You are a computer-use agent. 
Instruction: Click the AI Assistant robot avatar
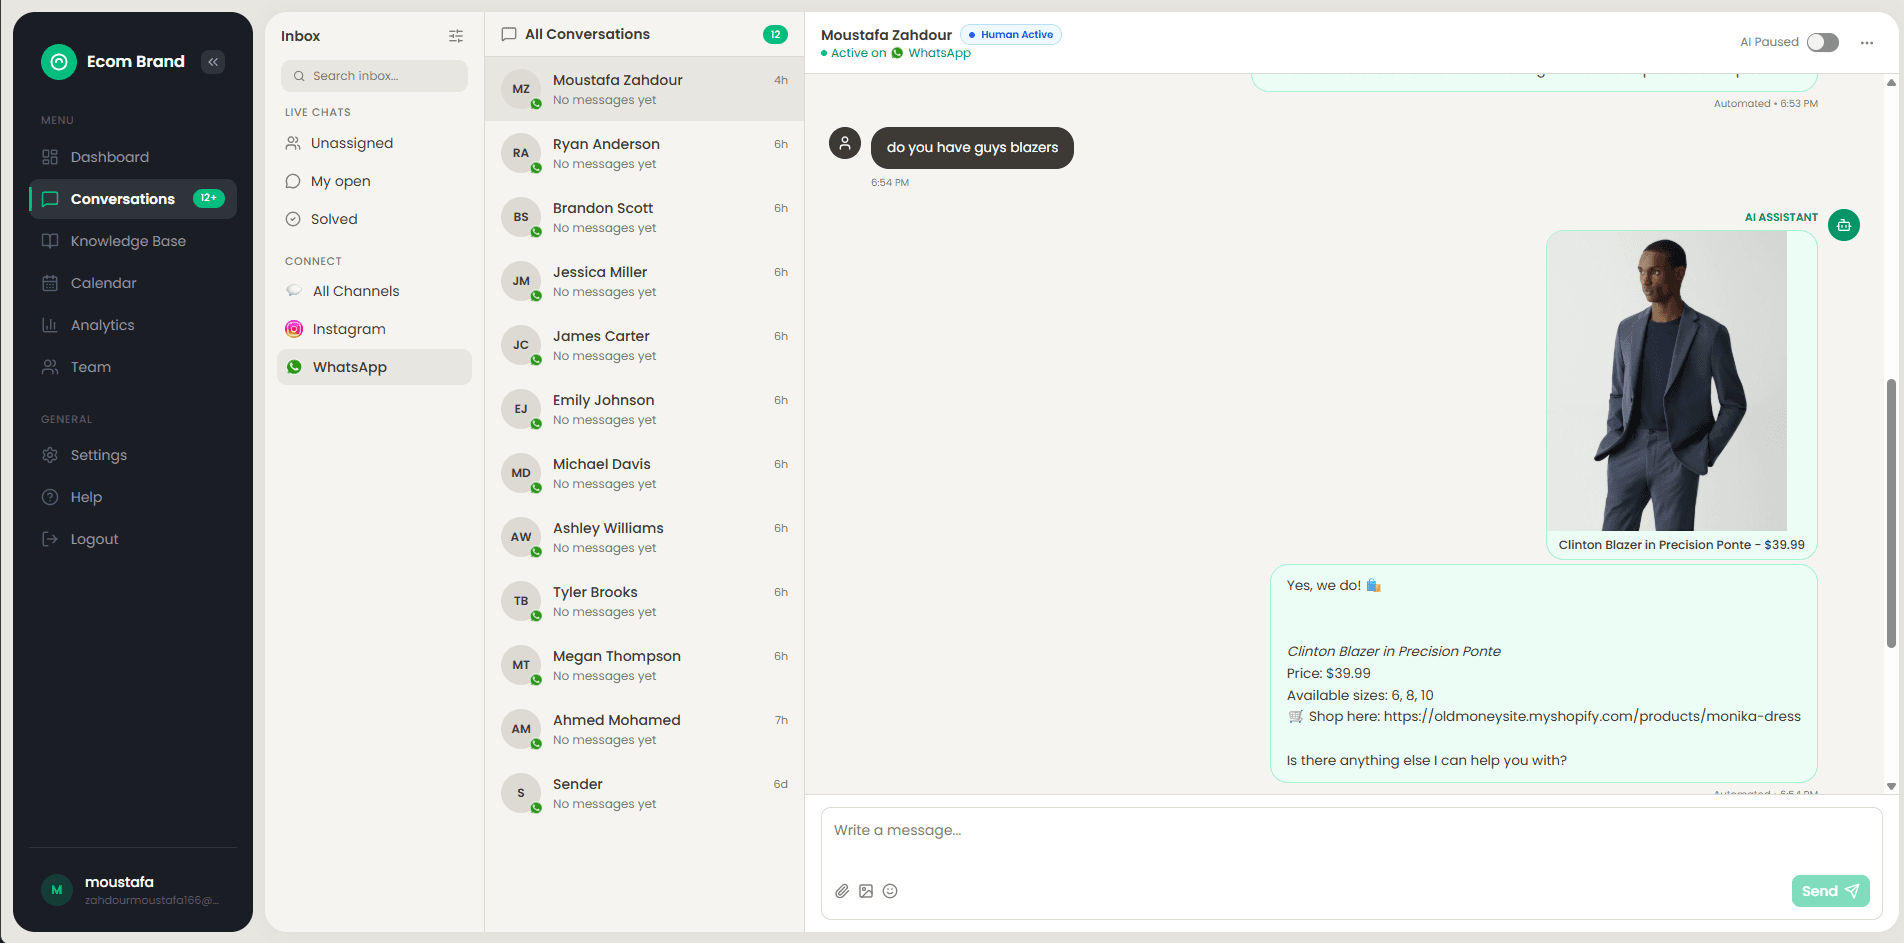[1843, 225]
